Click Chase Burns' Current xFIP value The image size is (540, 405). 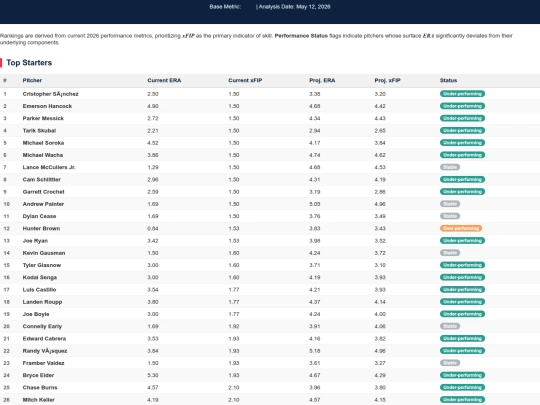[x=233, y=387]
